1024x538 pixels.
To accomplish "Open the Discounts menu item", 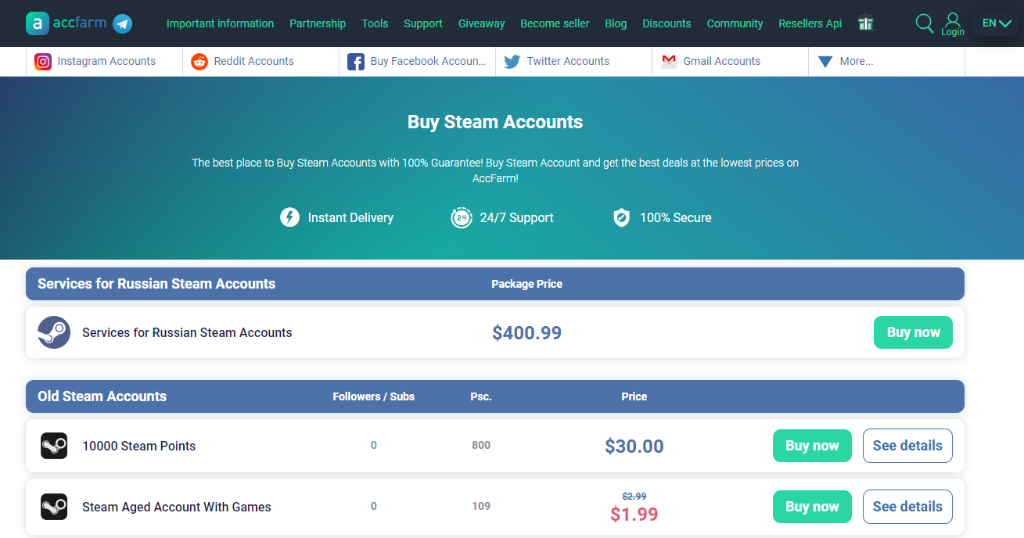I will [x=666, y=24].
